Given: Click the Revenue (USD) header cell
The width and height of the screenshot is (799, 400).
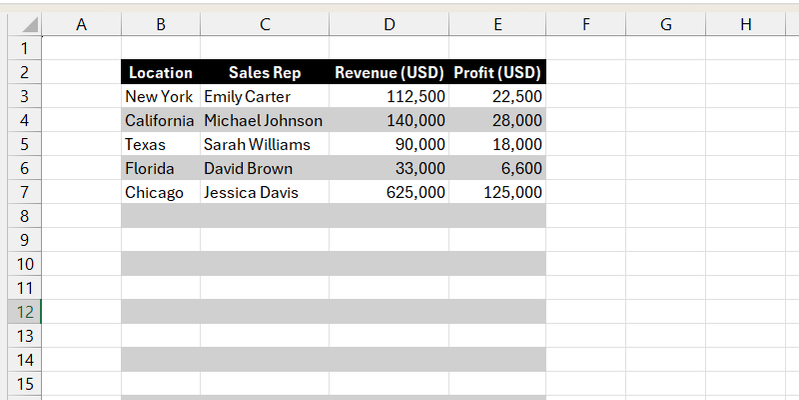Looking at the screenshot, I should (389, 72).
